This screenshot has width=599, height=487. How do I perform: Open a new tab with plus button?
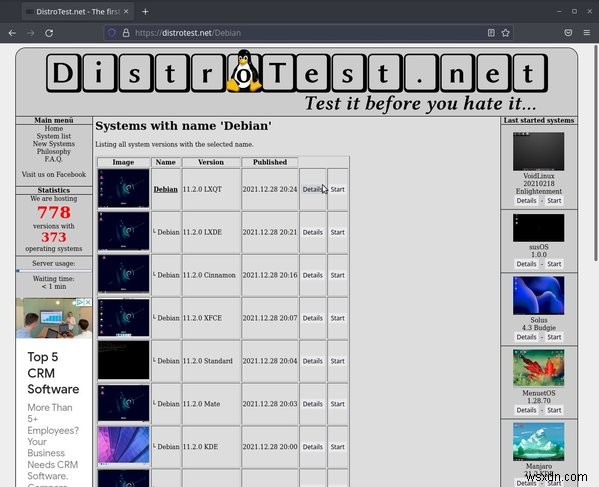point(145,11)
